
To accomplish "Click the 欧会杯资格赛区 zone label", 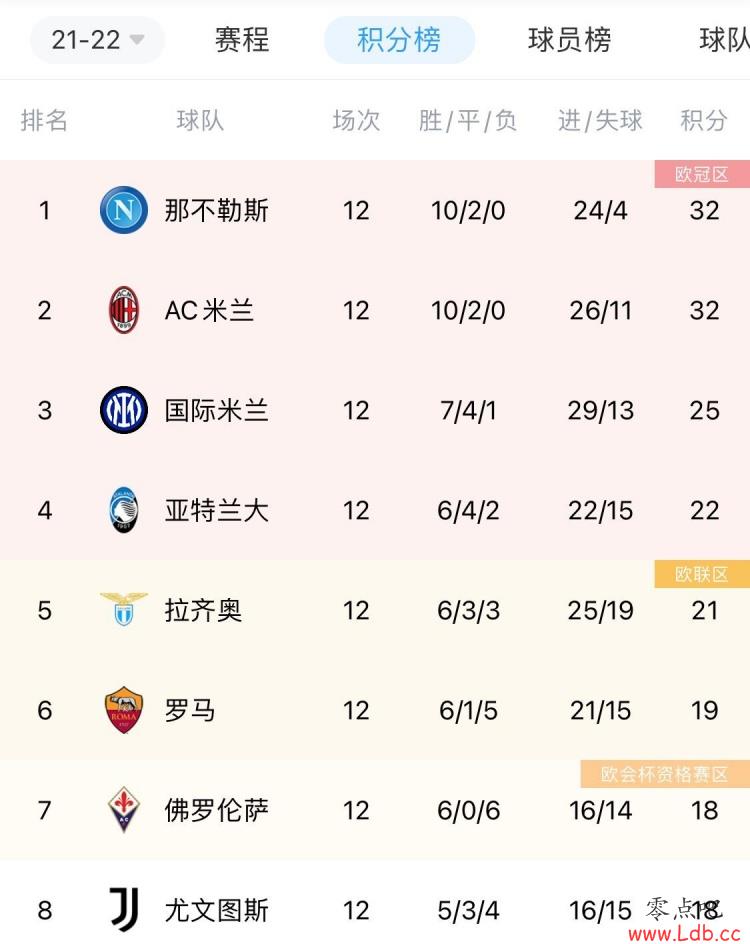I will [665, 774].
